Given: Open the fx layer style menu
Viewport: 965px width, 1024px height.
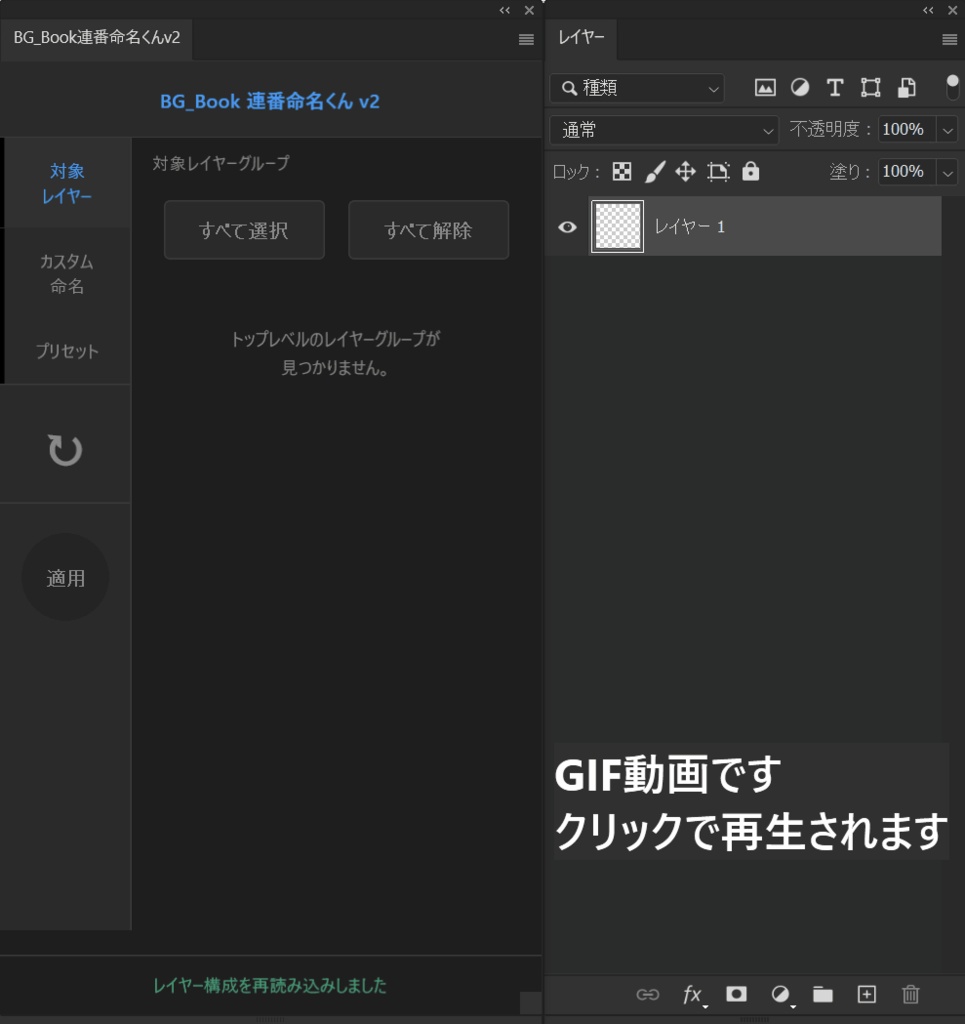Looking at the screenshot, I should (692, 995).
